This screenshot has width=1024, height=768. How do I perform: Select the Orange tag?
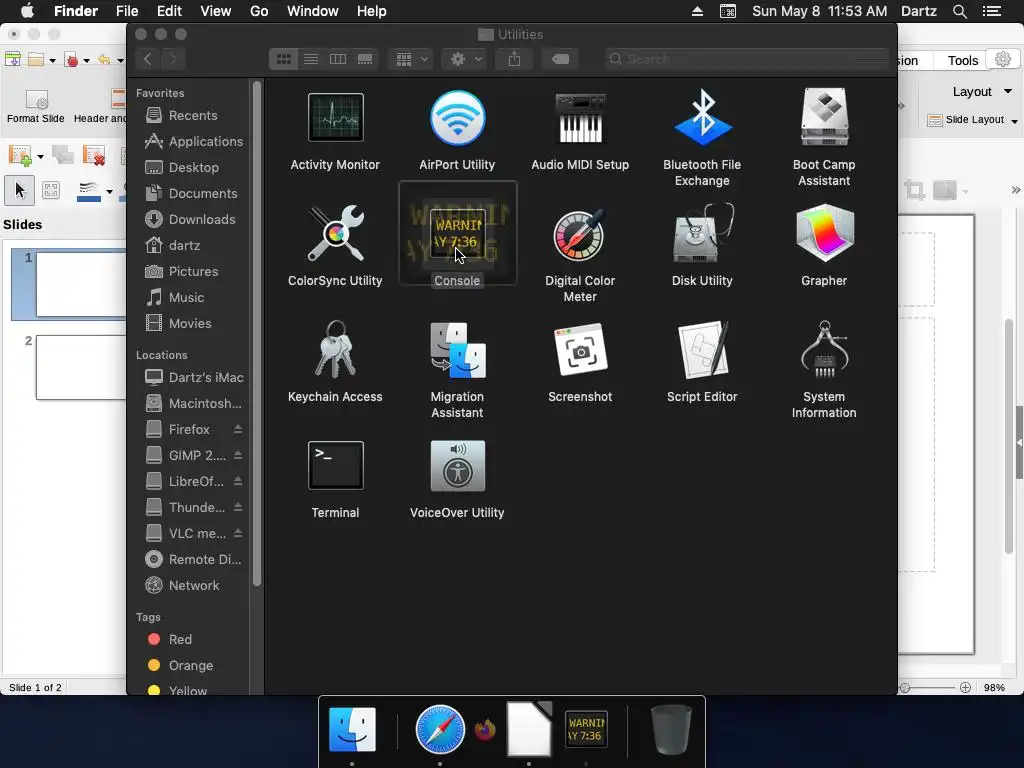point(191,665)
